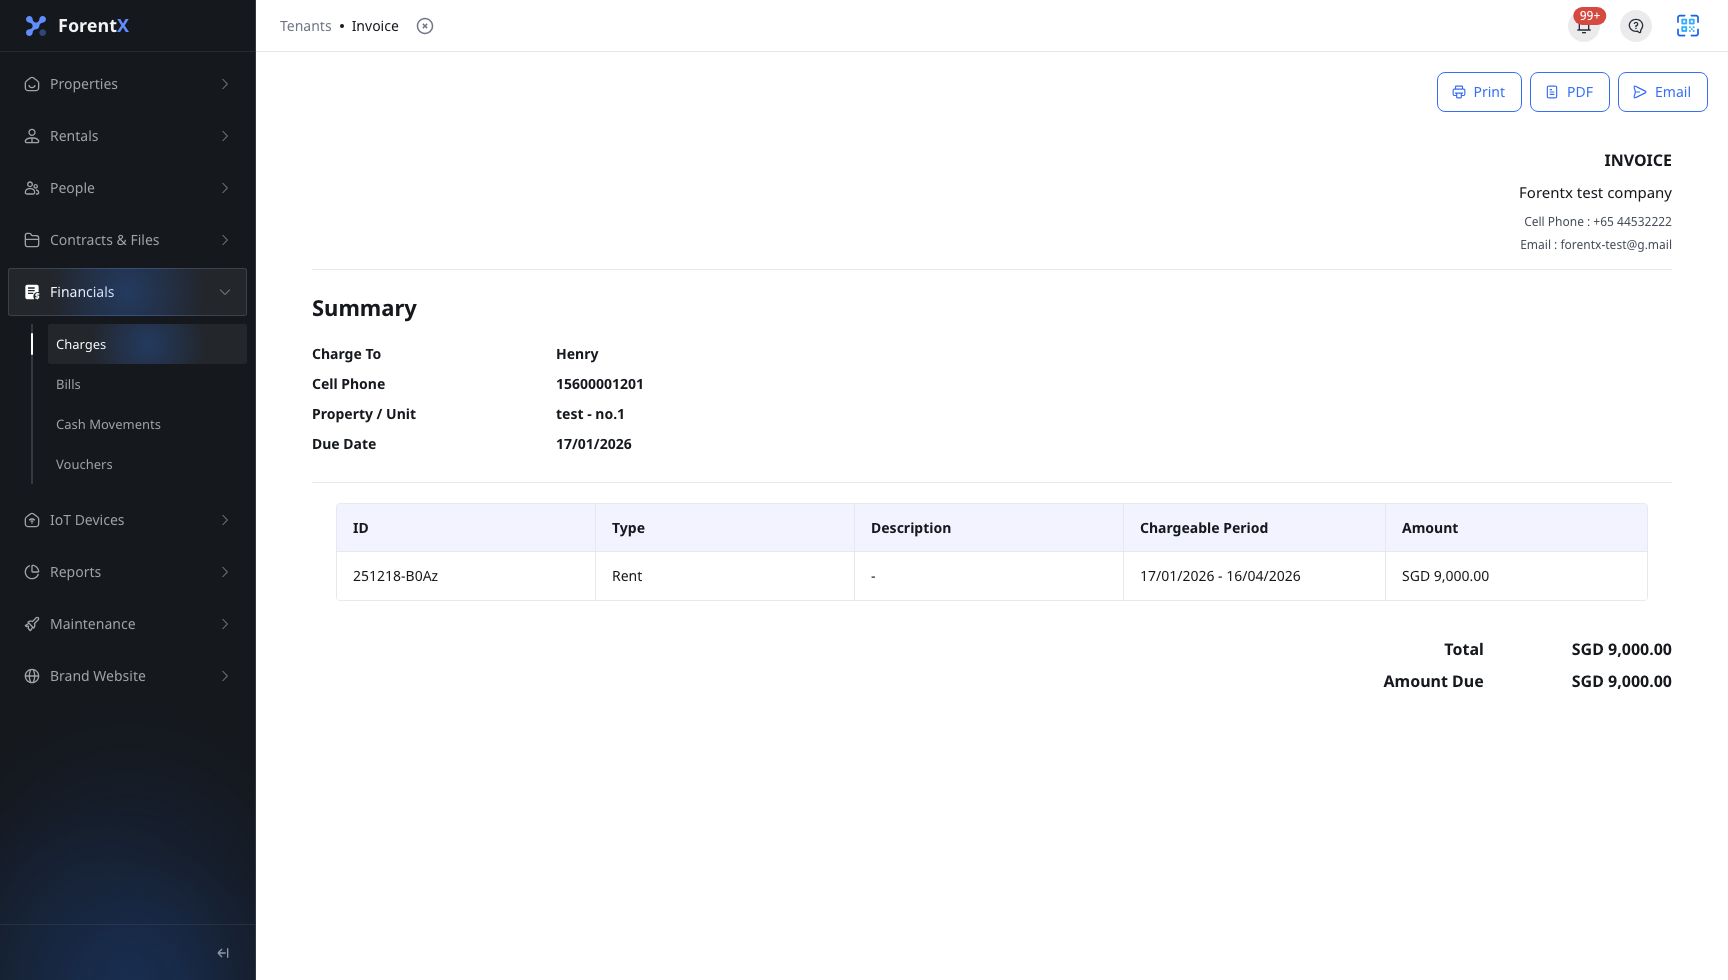
Task: Click the property unit test - no.1
Action: (590, 414)
